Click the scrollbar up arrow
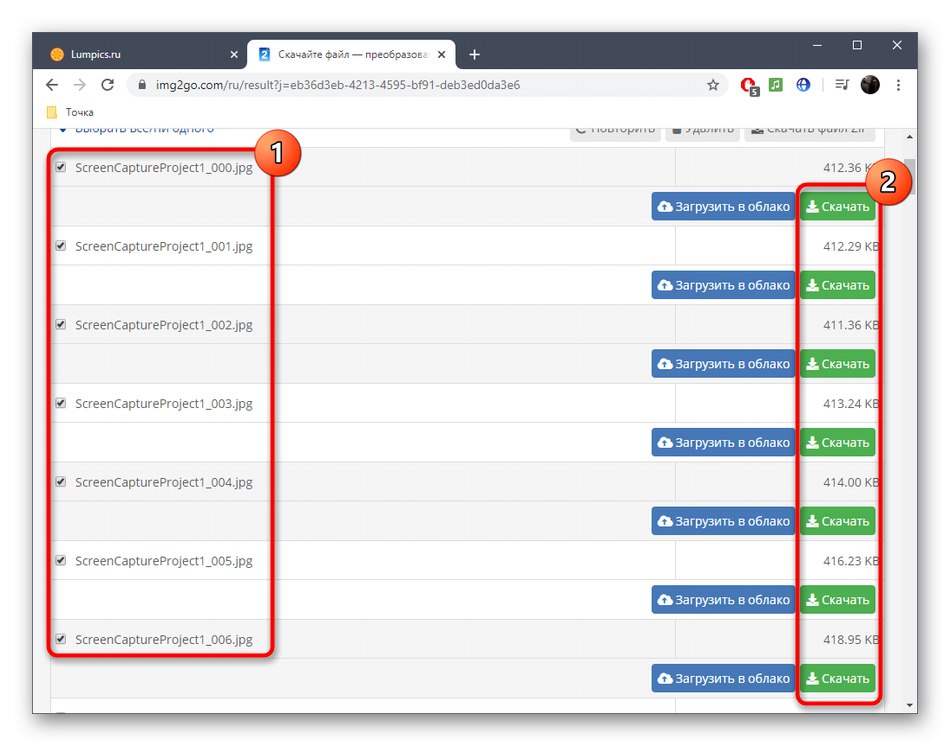 (x=909, y=137)
